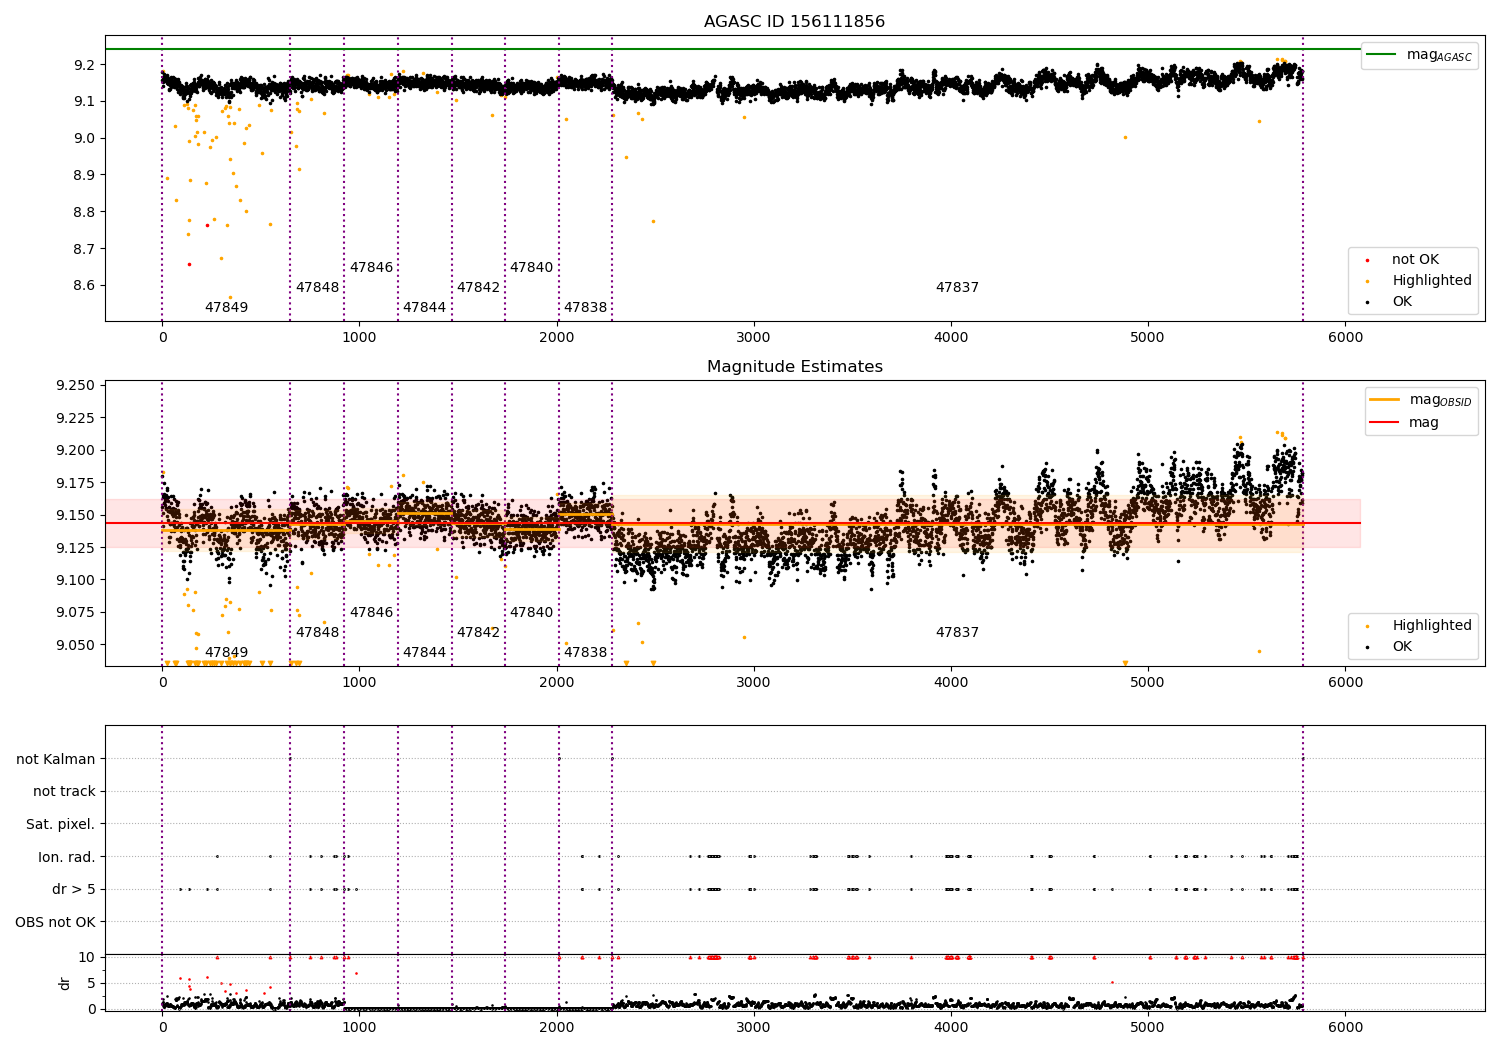Click the 9.100 y-axis tick label
This screenshot has height=1050, width=1500.
pyautogui.click(x=76, y=581)
